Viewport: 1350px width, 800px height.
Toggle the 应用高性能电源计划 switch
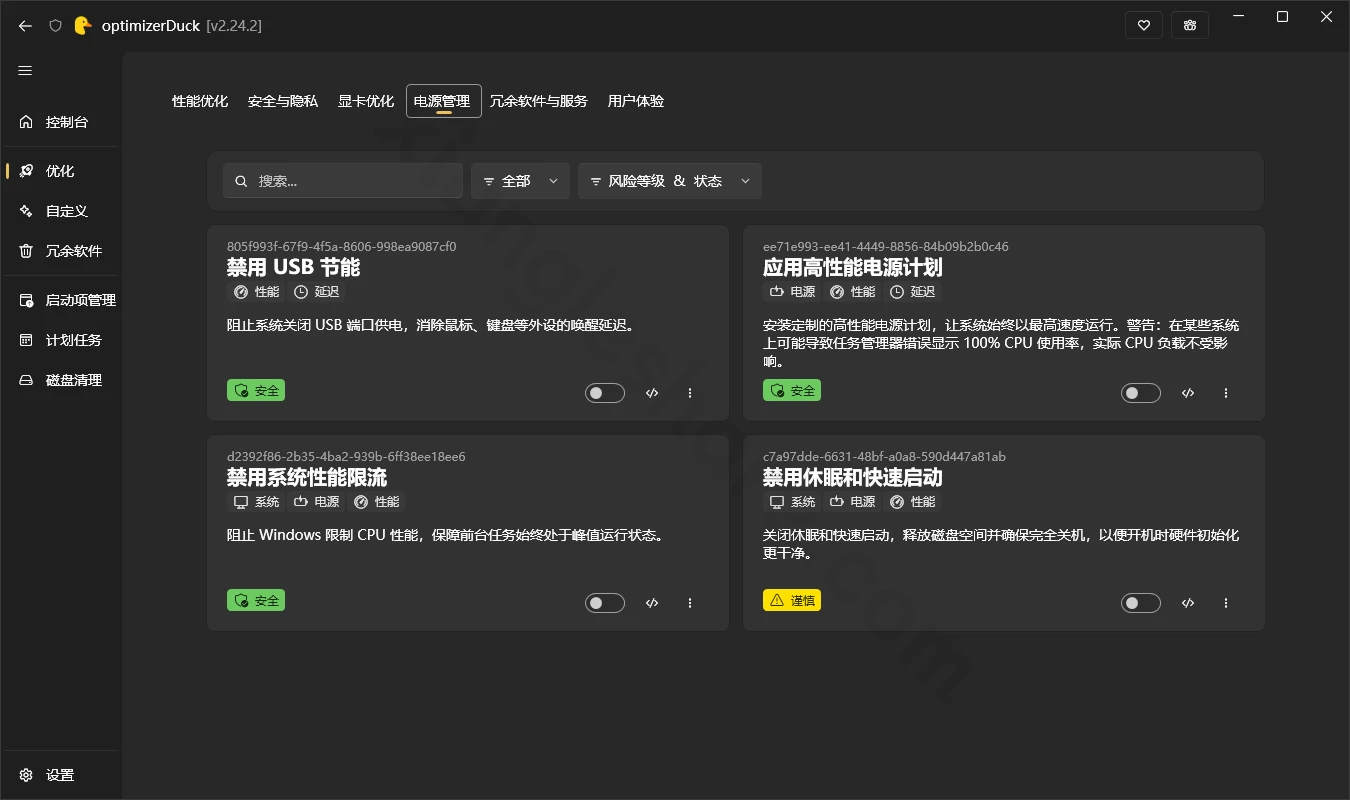coord(1141,393)
